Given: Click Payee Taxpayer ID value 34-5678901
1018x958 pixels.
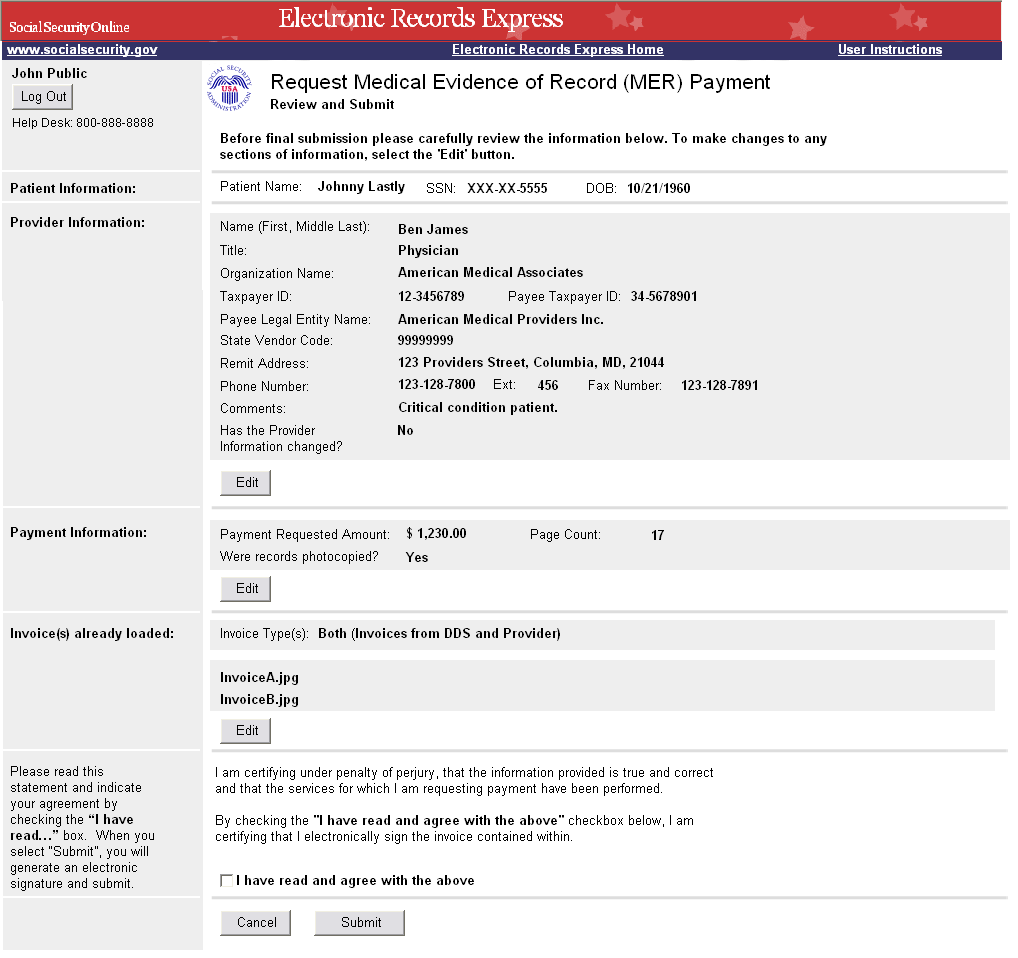Looking at the screenshot, I should click(664, 297).
